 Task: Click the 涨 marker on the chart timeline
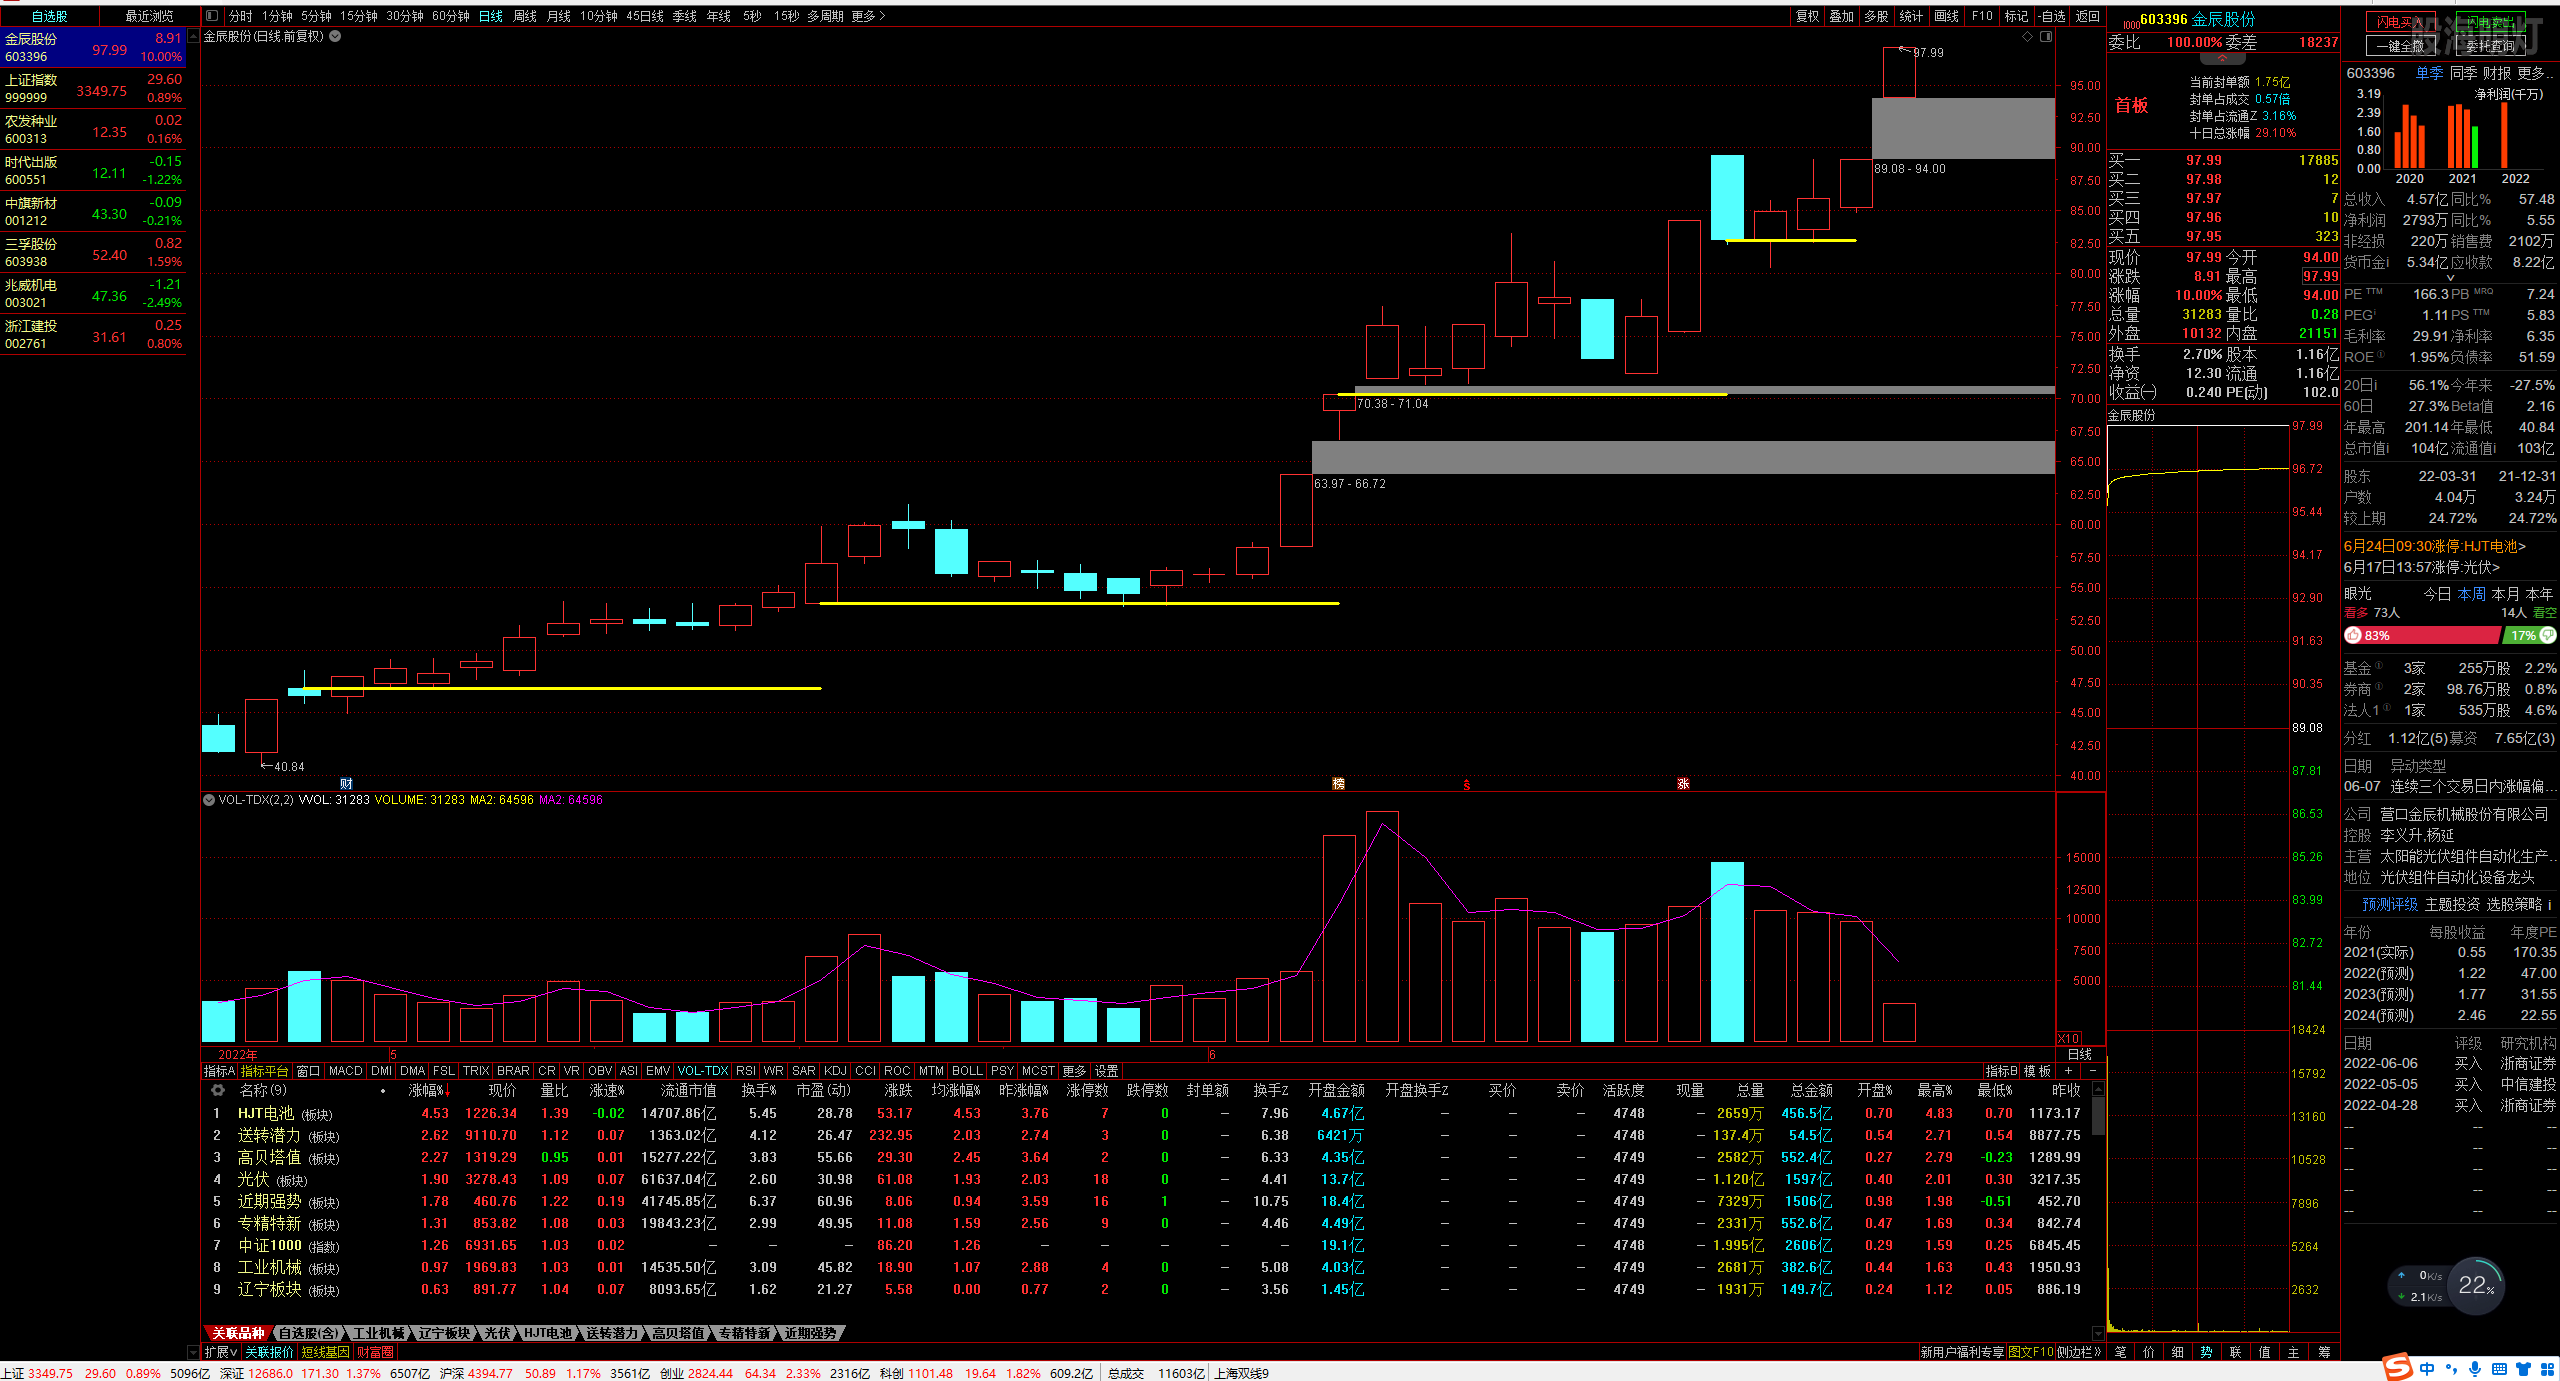pos(1683,783)
